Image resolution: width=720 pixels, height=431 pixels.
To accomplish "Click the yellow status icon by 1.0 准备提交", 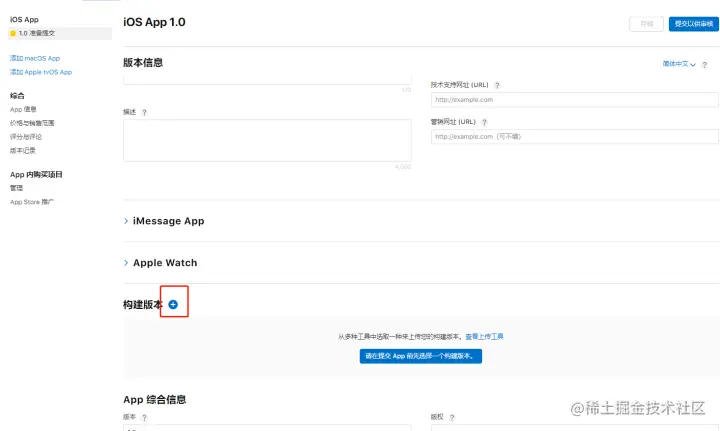I will click(x=13, y=33).
